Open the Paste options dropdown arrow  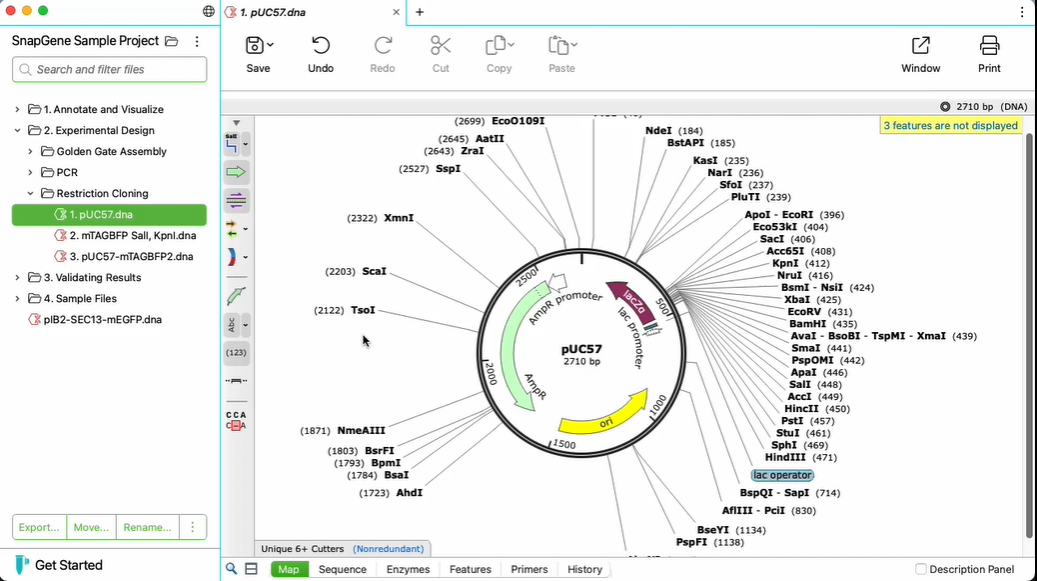coord(574,45)
